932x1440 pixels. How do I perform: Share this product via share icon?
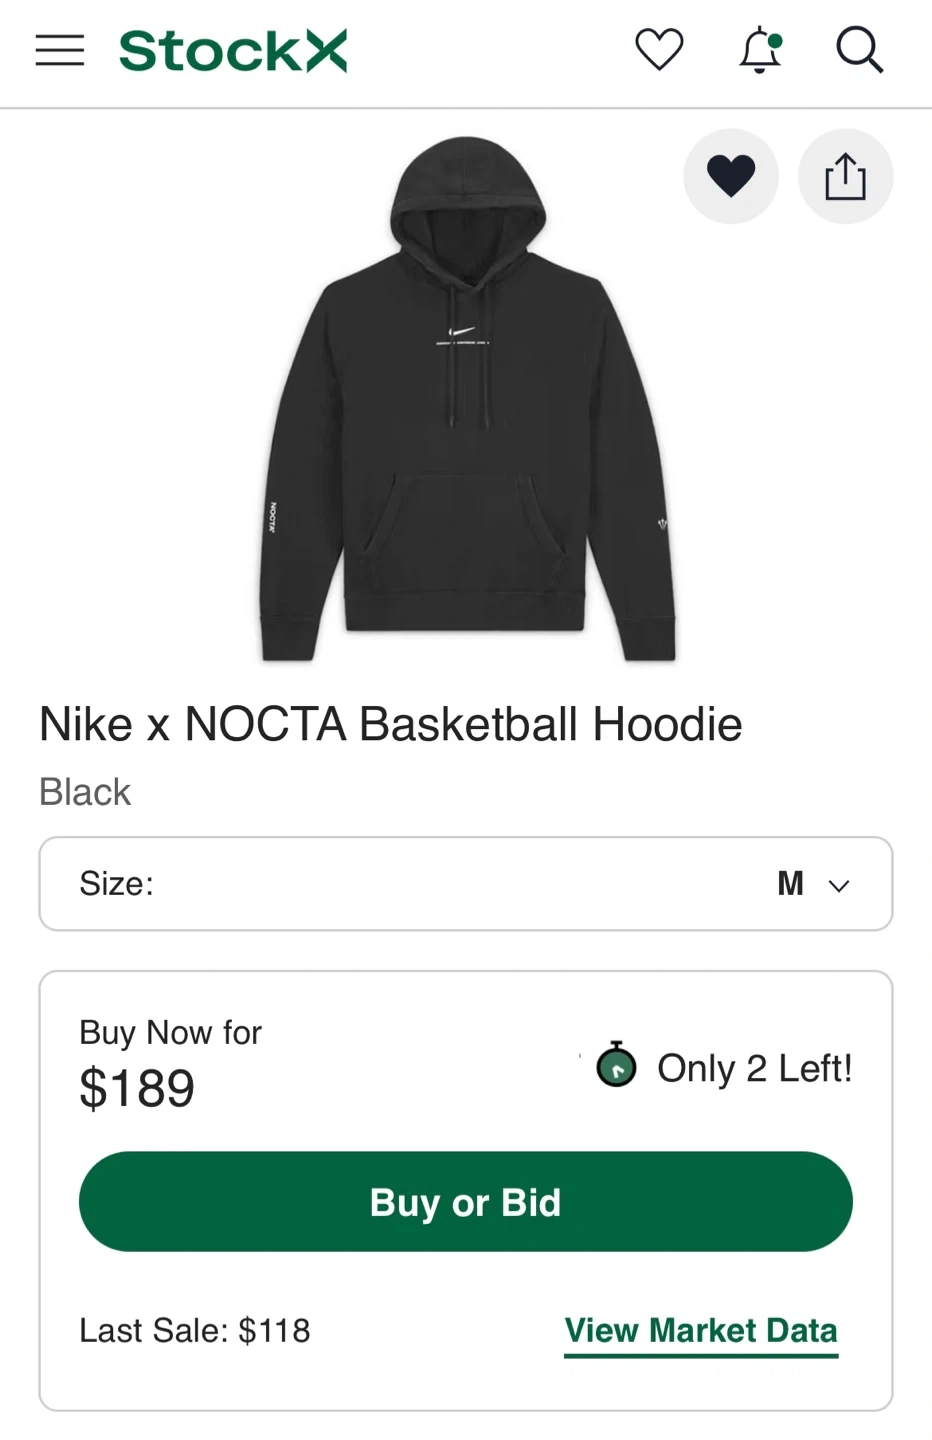point(845,177)
